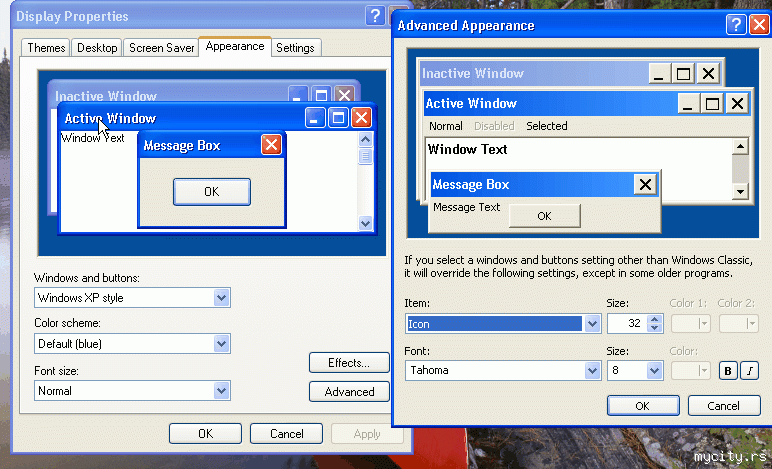Click maximize icon on classic Active Window preview
The height and width of the screenshot is (469, 772).
coord(712,103)
